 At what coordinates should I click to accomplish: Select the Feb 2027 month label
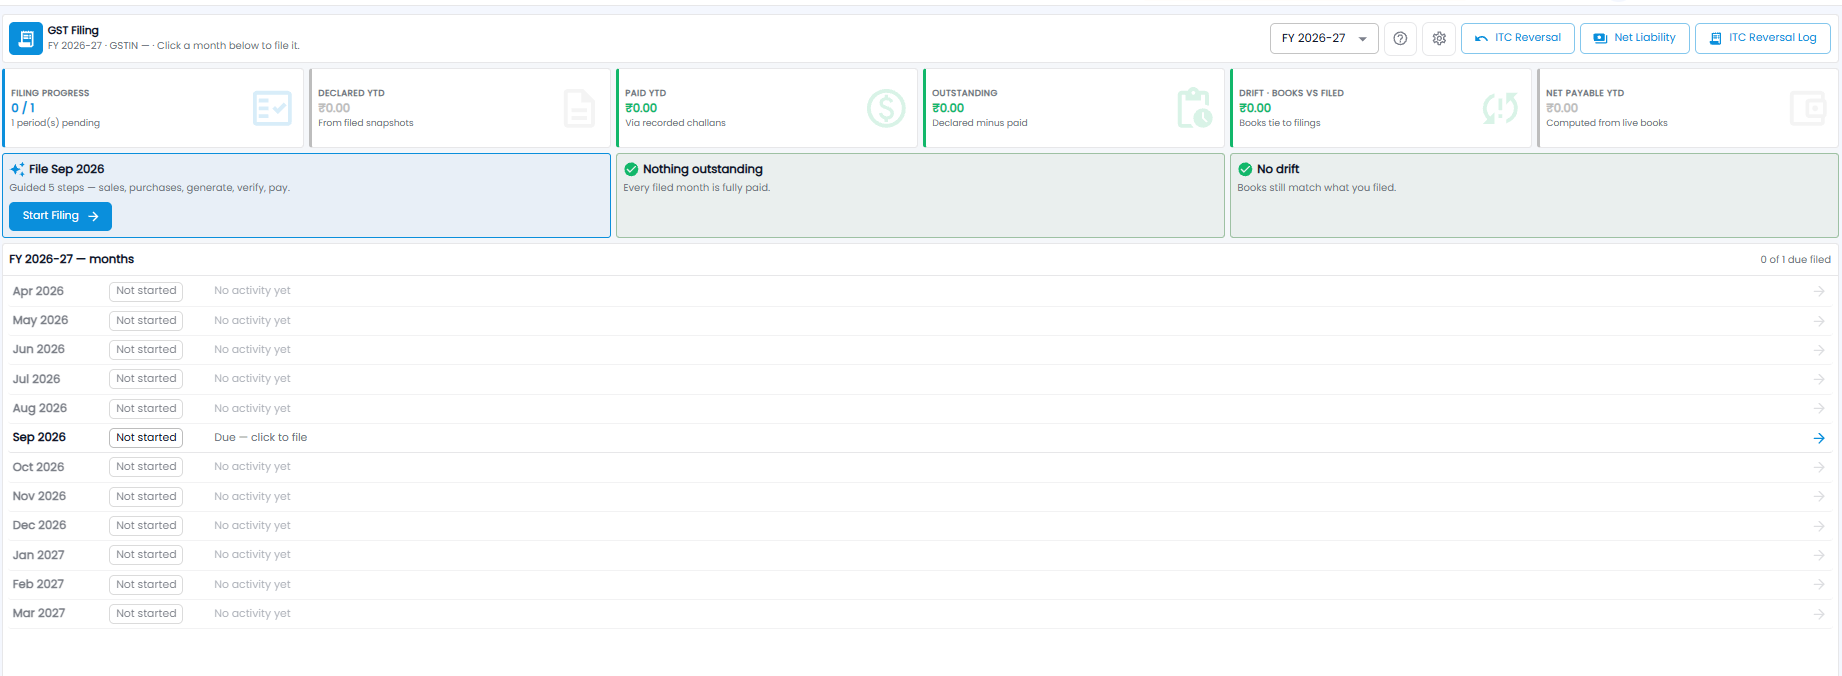tap(38, 585)
